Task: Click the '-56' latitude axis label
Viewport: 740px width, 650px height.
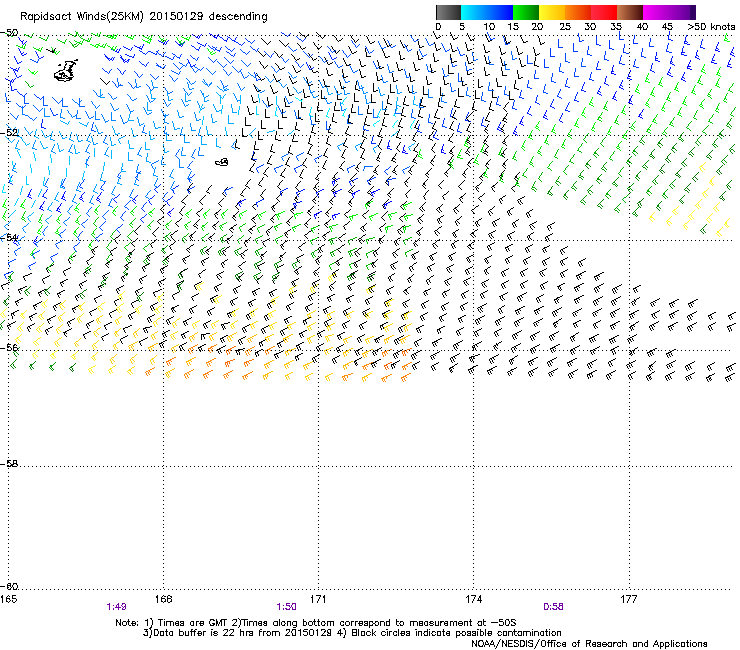Action: [x=9, y=347]
